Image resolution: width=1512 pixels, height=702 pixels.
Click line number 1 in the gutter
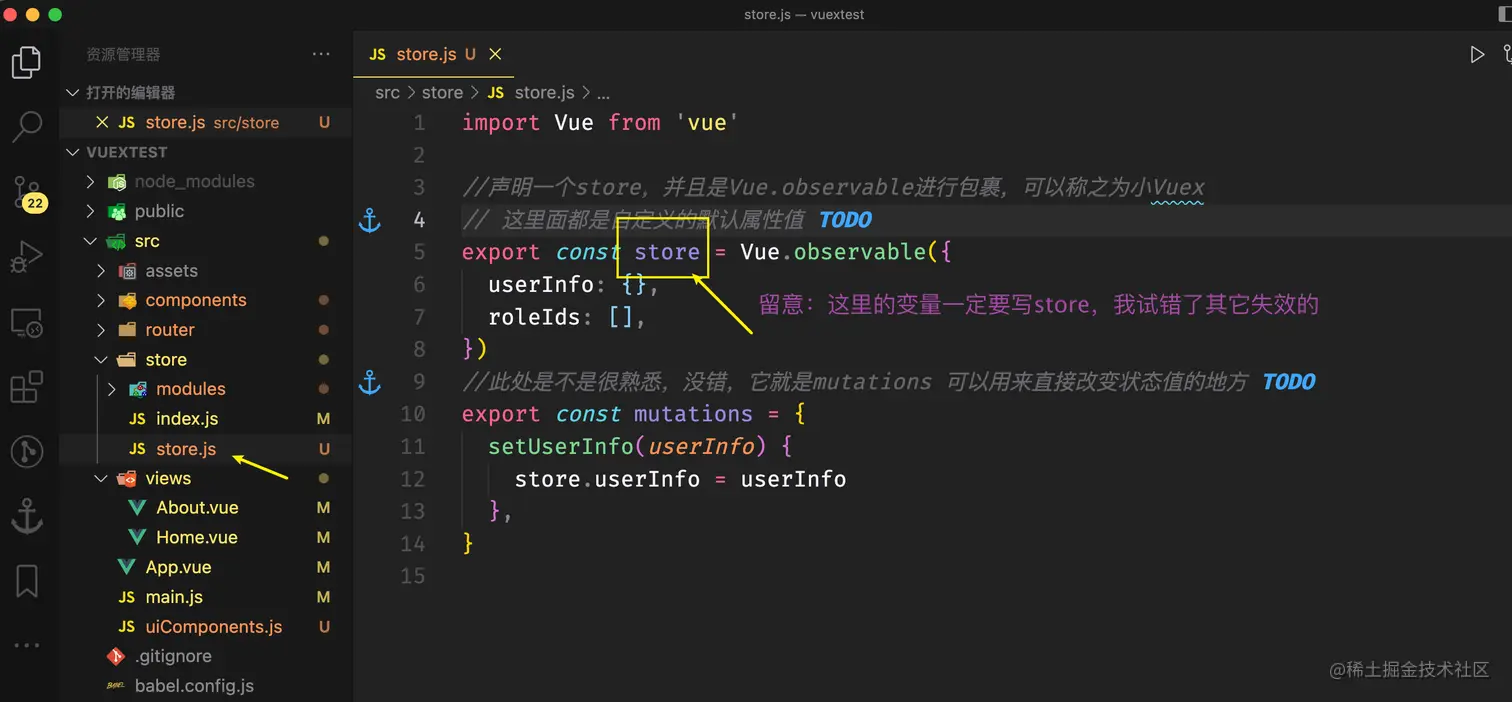(x=419, y=123)
